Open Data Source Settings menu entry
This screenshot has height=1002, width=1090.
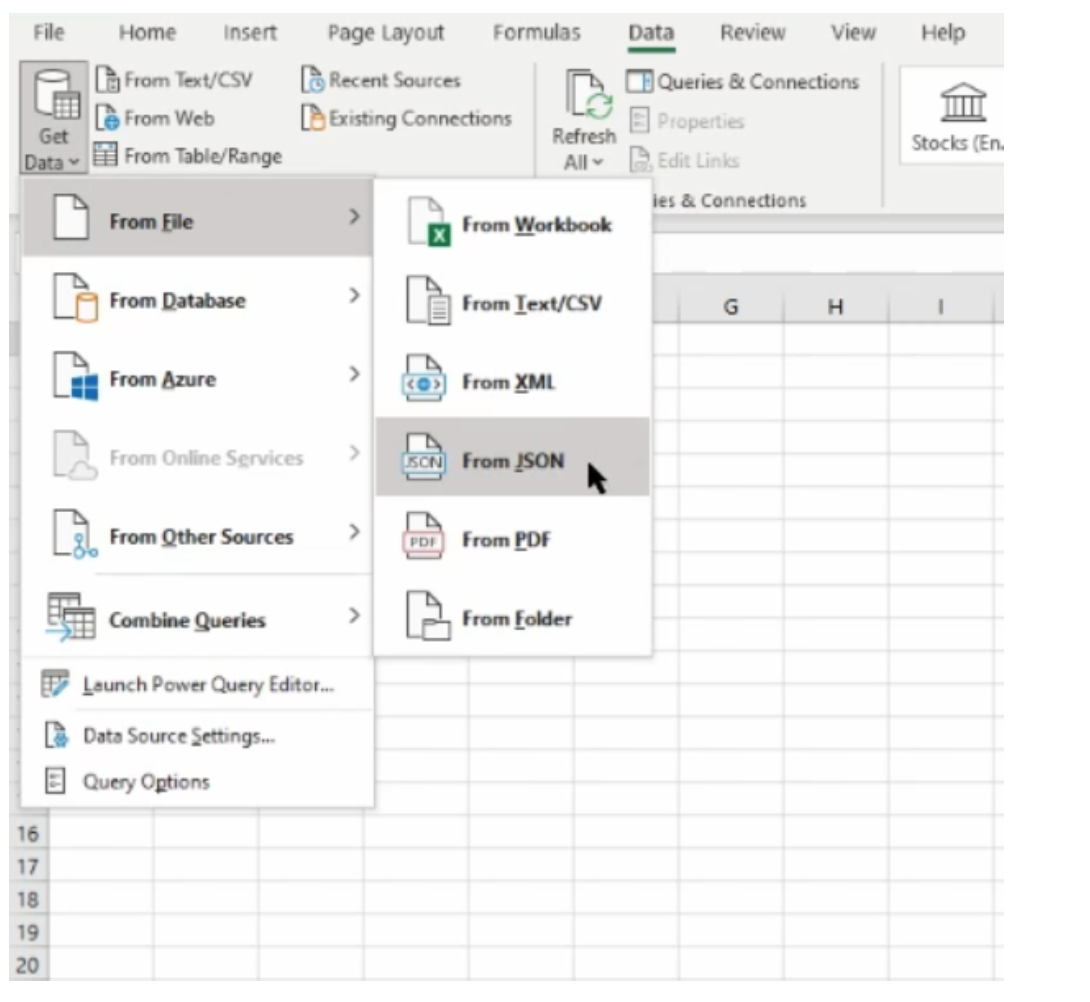pyautogui.click(x=197, y=736)
